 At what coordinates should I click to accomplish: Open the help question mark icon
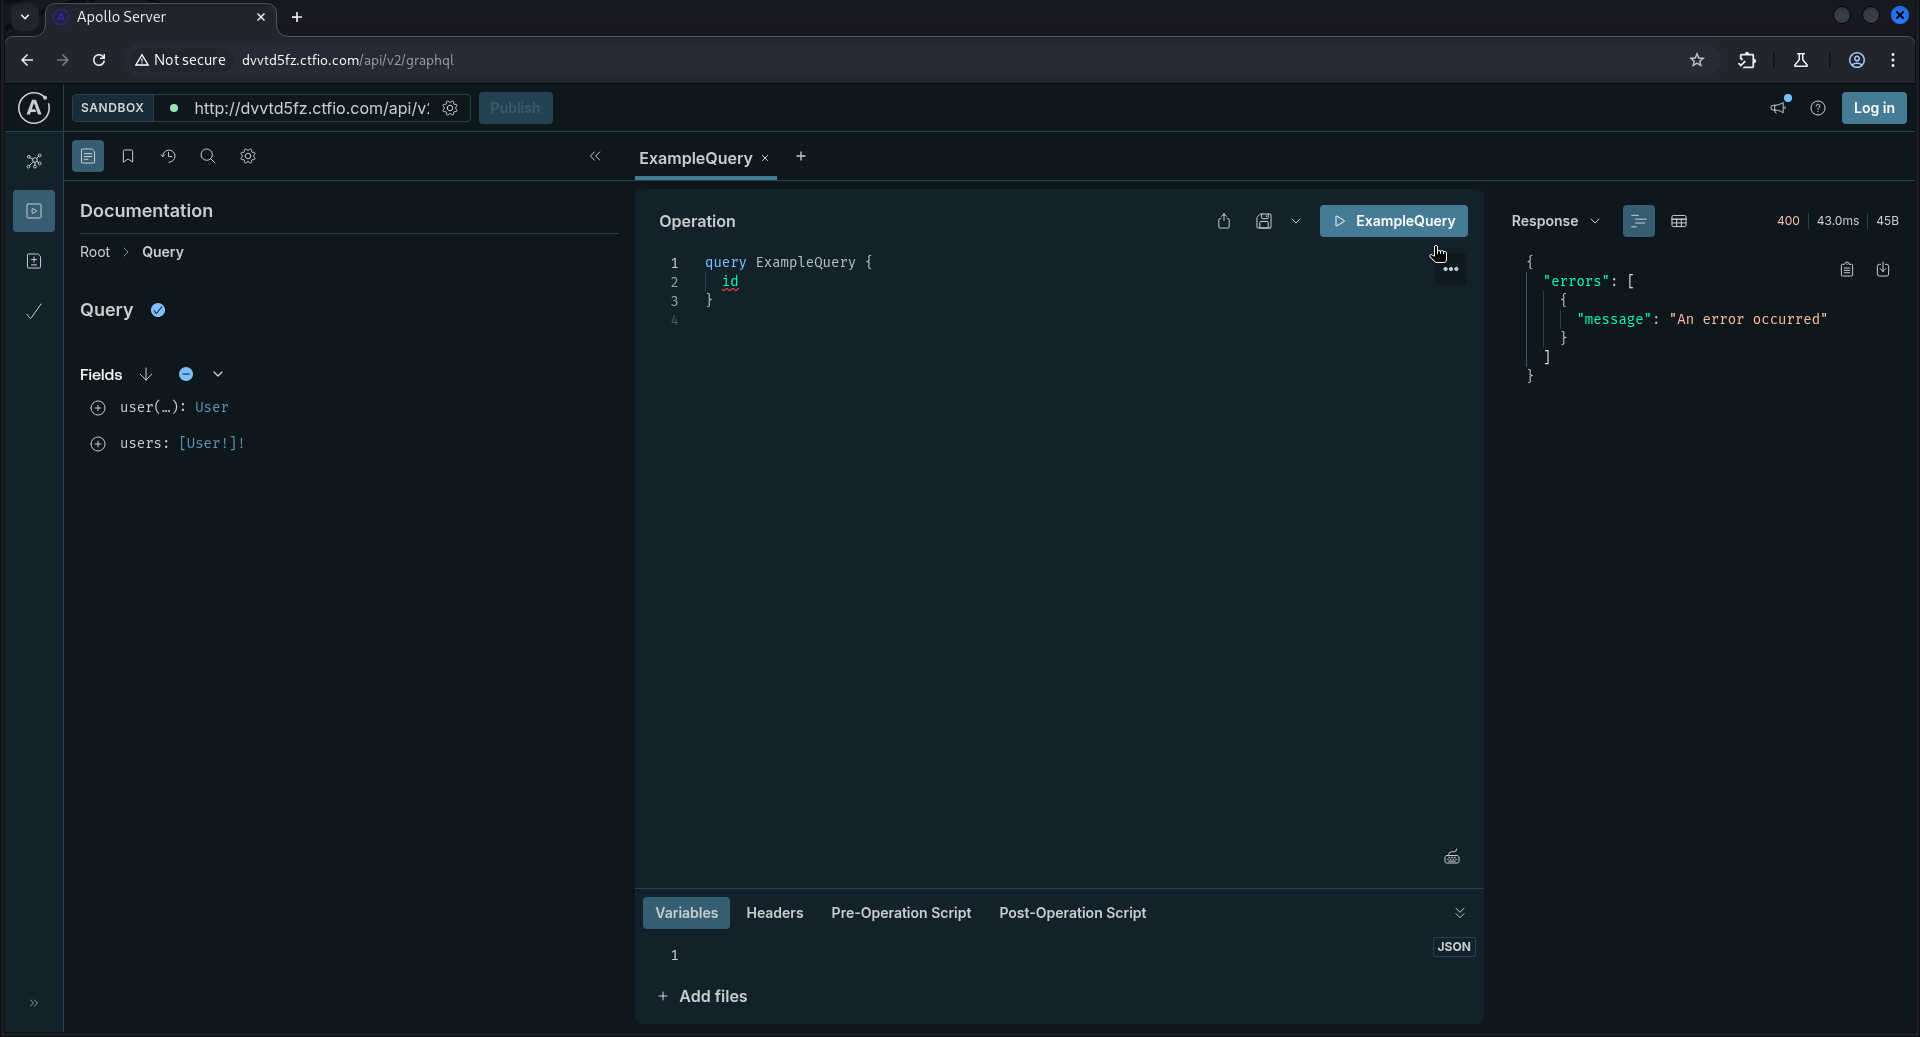[1818, 108]
